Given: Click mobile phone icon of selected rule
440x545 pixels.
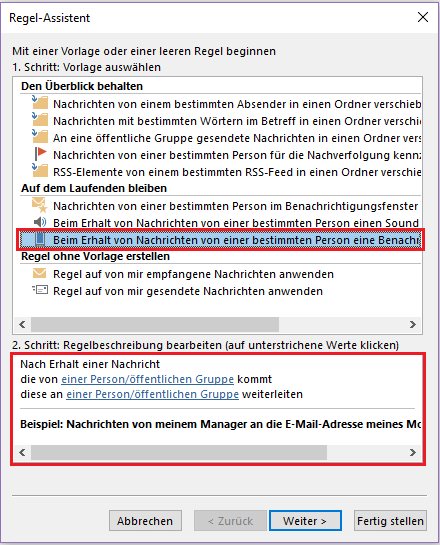Looking at the screenshot, I should pos(40,239).
